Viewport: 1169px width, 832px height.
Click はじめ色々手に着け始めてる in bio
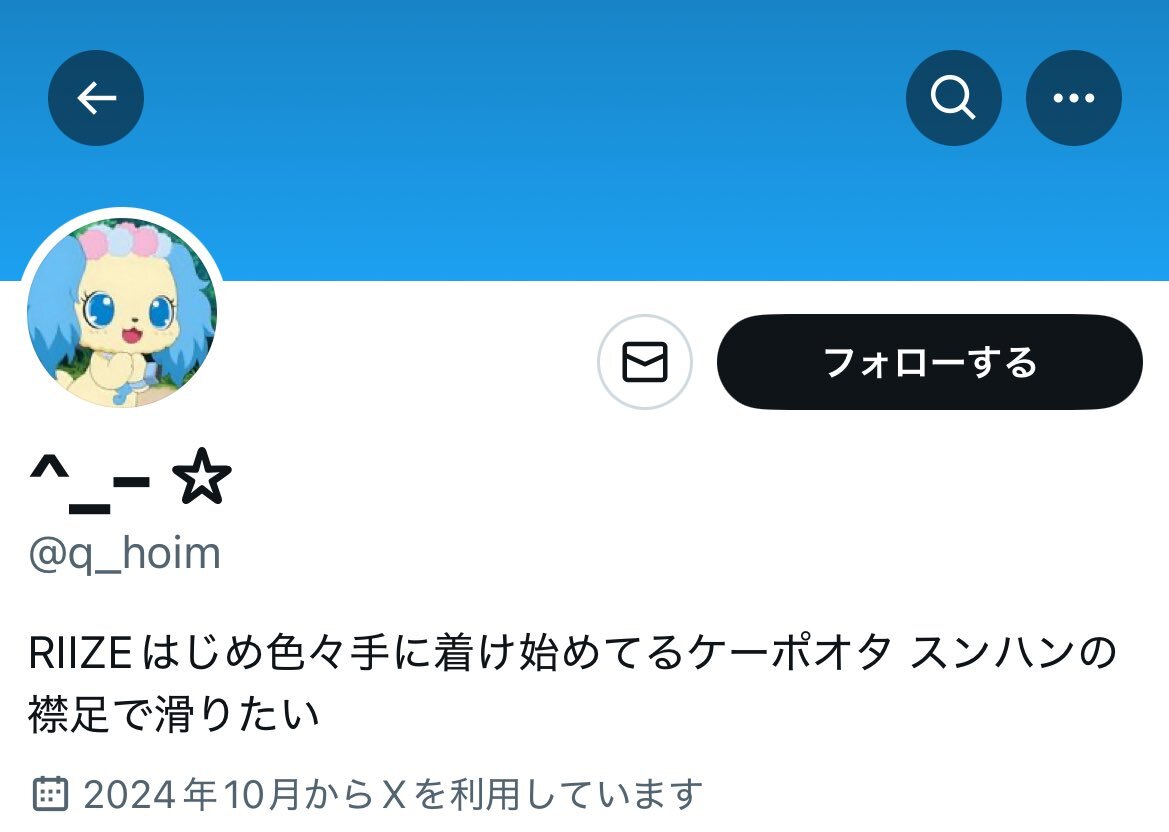414,652
